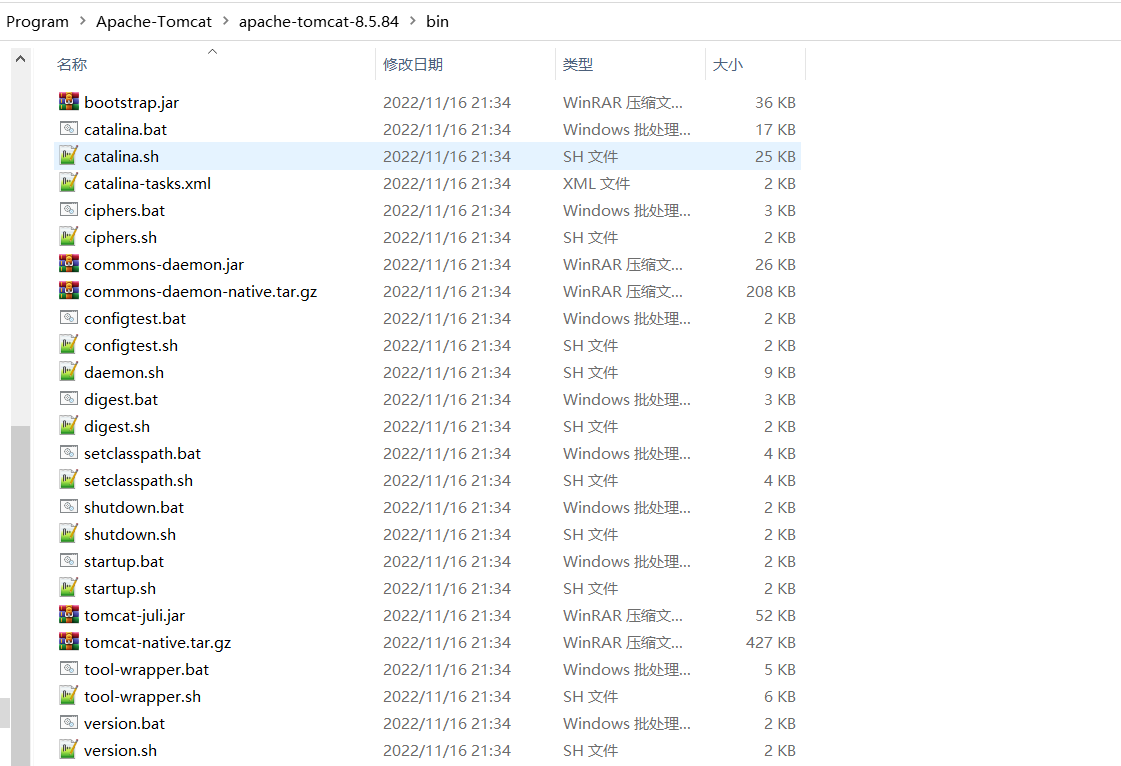Click the version.sh file icon
The image size is (1121, 766).
coord(69,750)
